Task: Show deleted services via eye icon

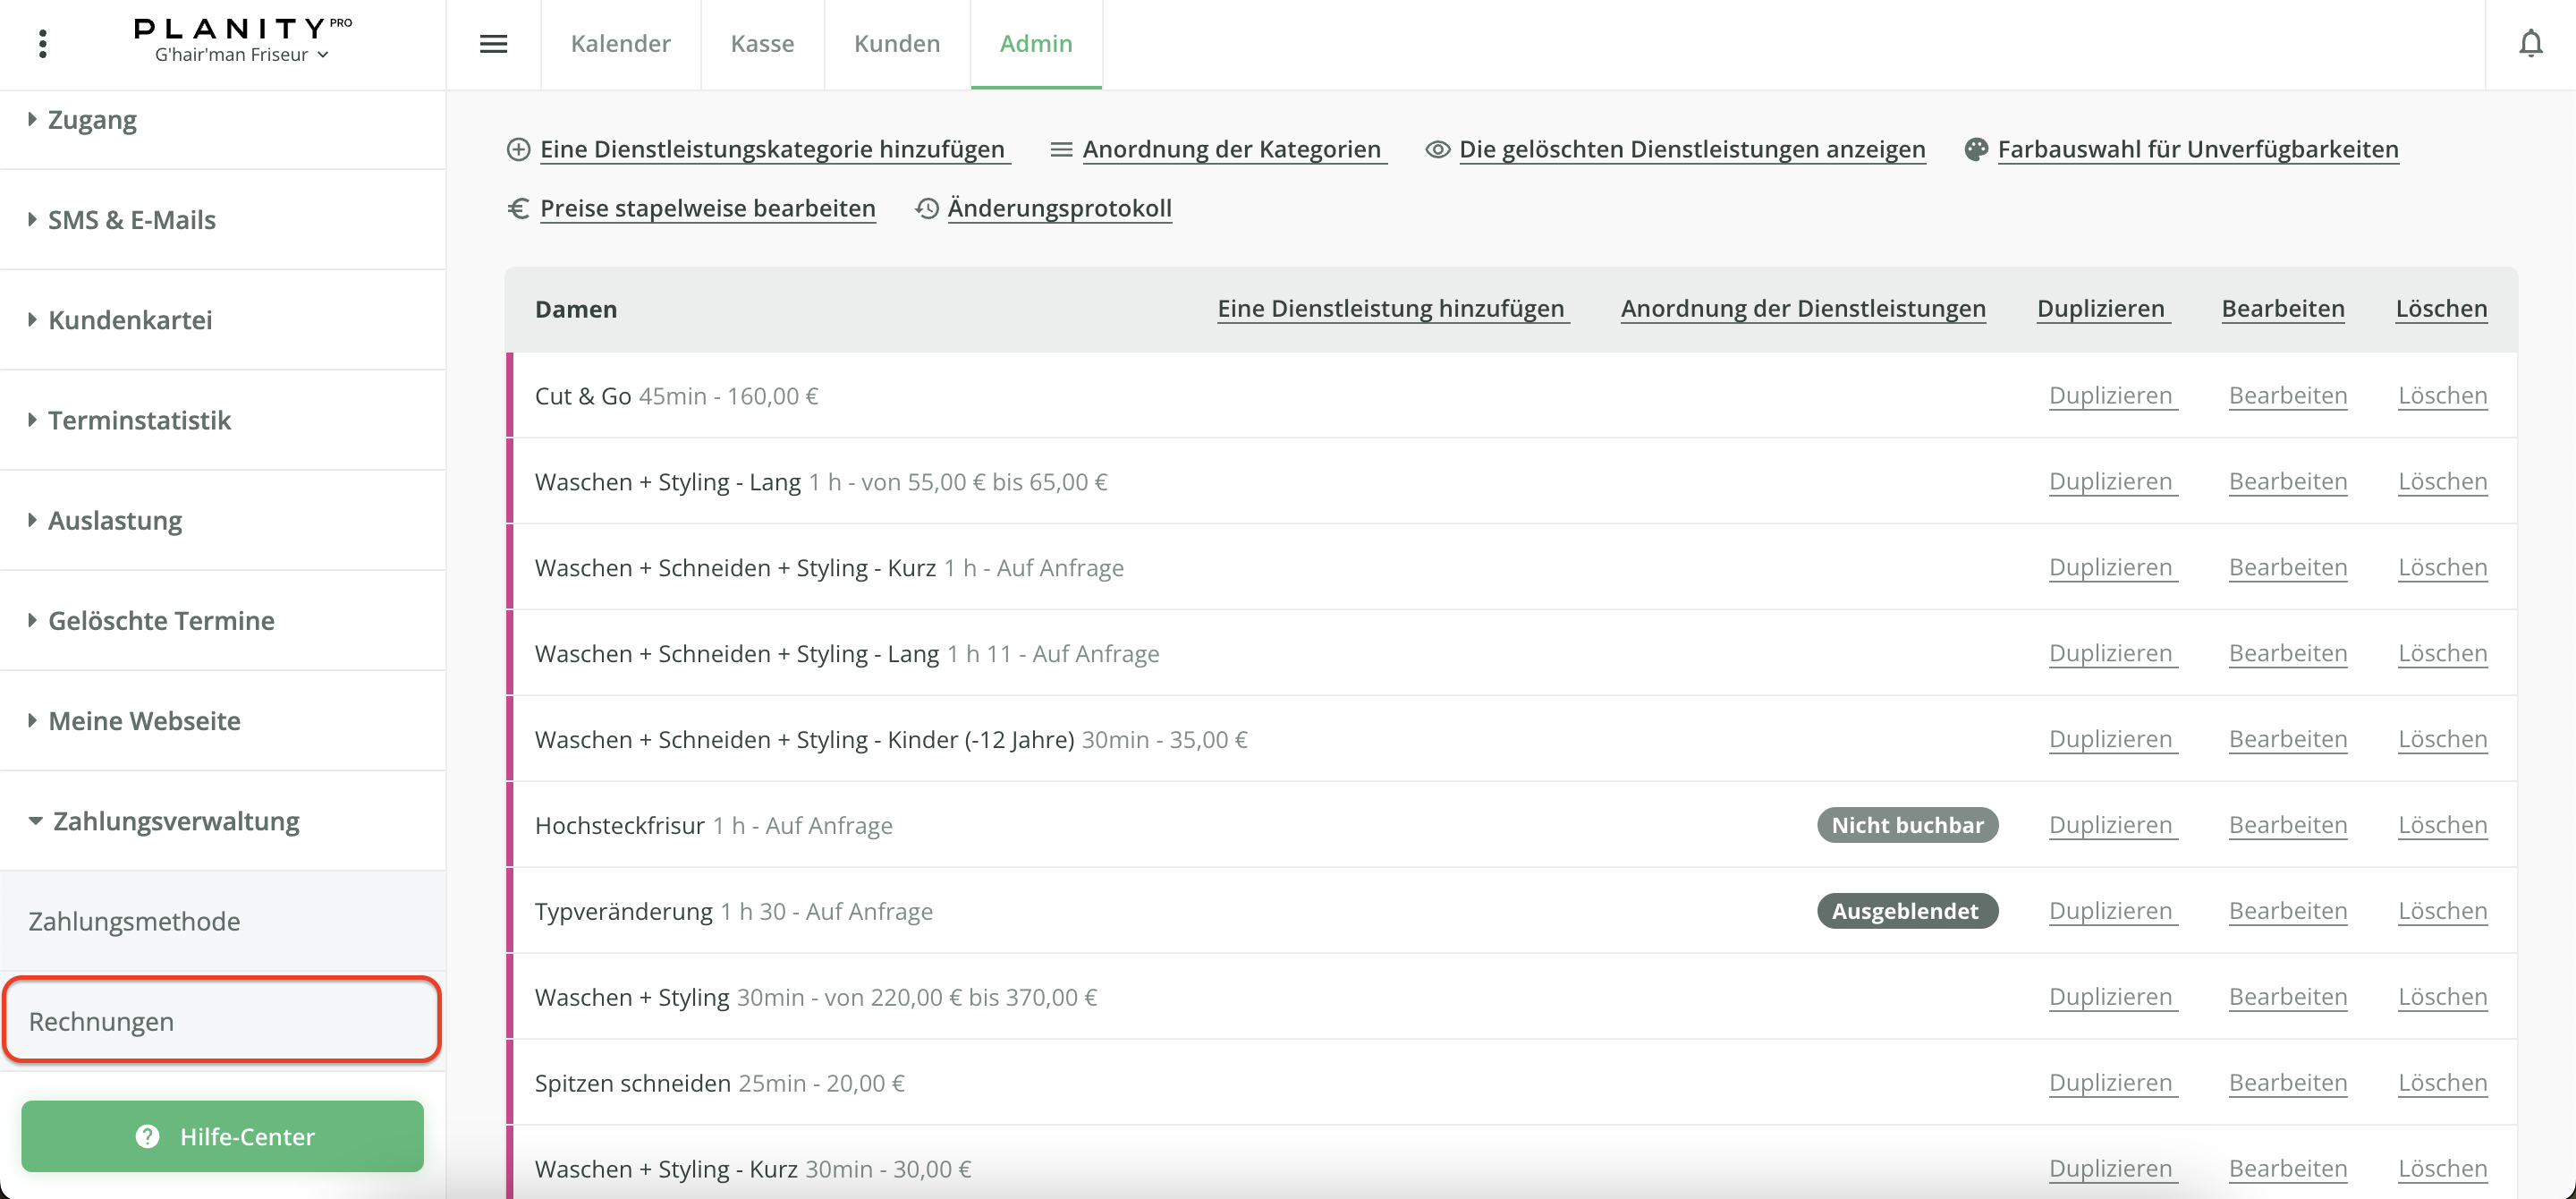Action: [1437, 149]
